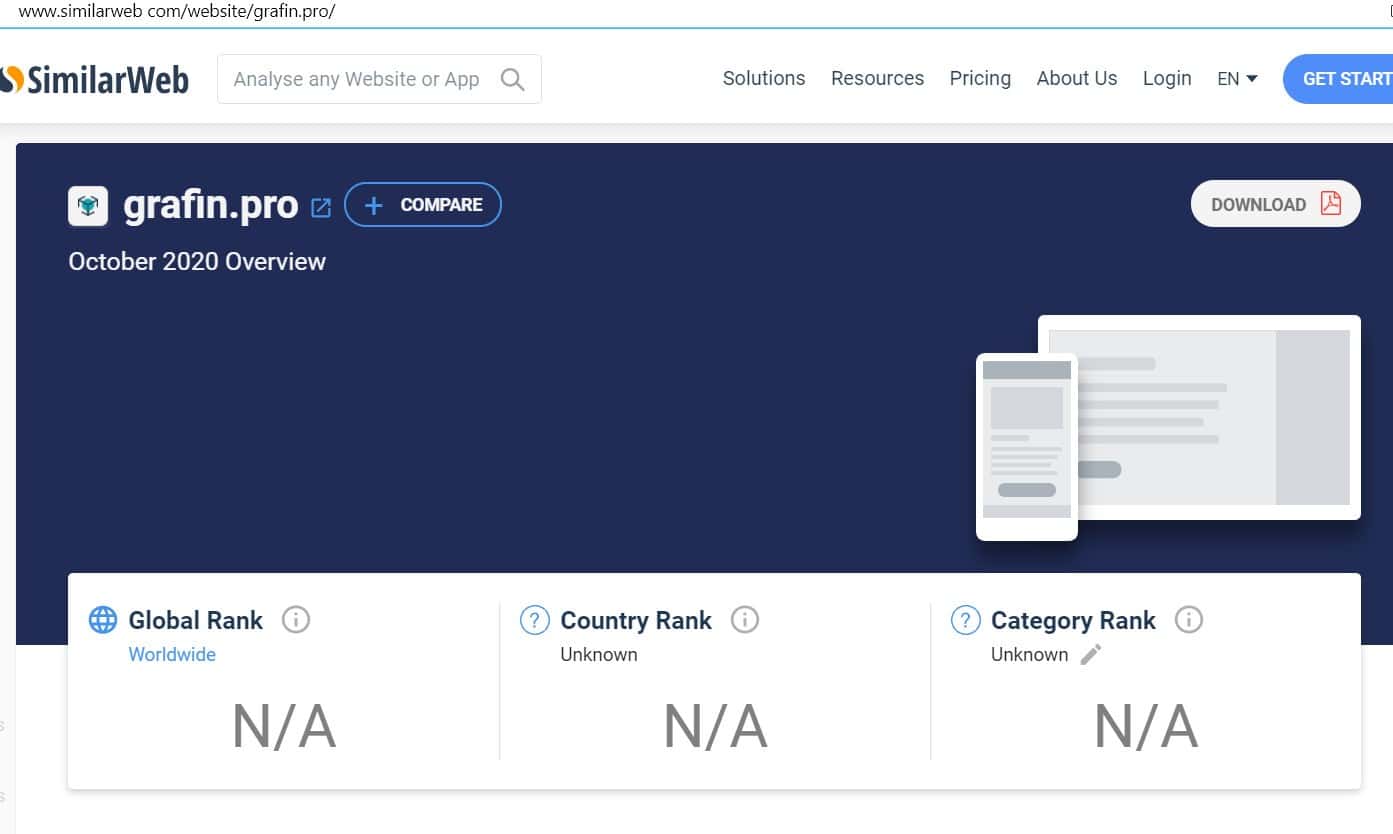Click the Download PDF button
This screenshot has width=1393, height=834.
[1275, 204]
